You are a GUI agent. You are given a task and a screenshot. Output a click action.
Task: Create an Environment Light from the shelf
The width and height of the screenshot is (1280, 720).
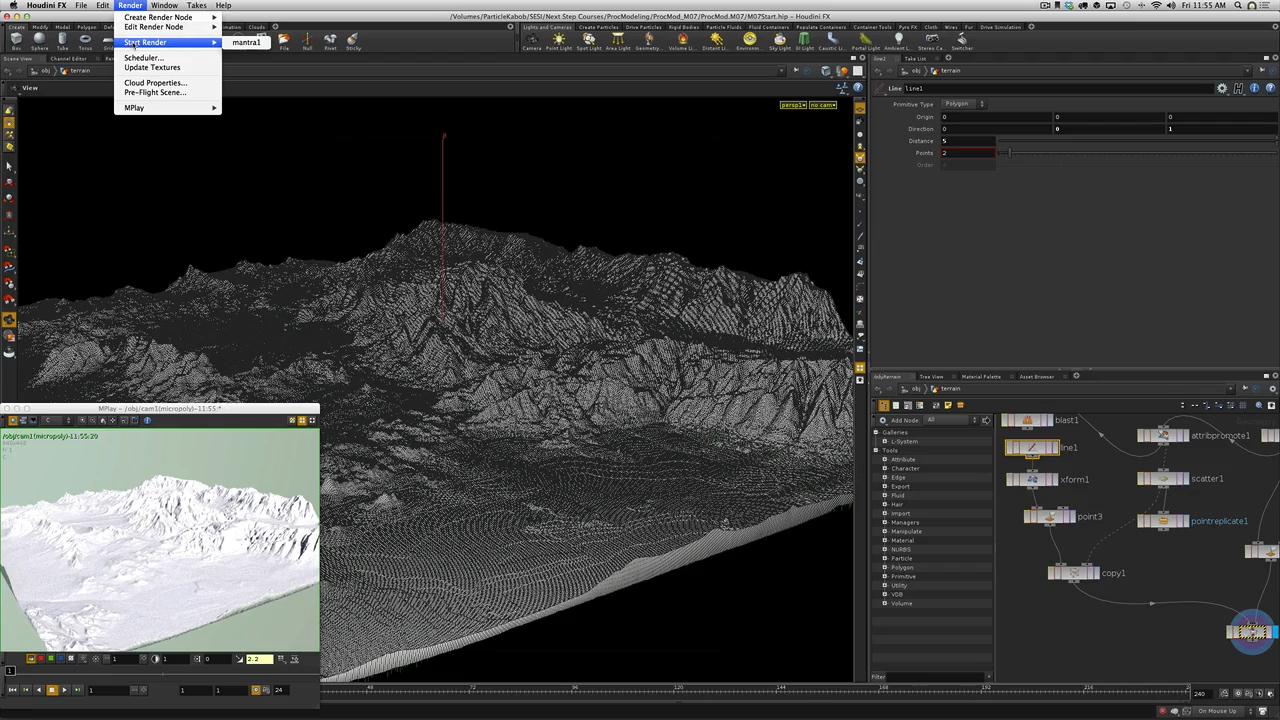[748, 41]
